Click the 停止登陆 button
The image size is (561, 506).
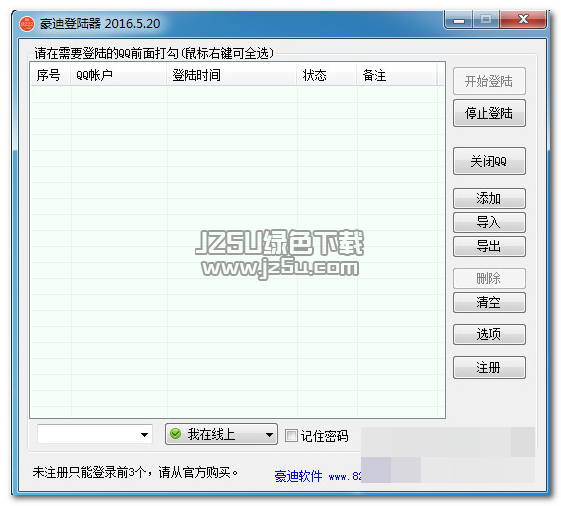(489, 113)
